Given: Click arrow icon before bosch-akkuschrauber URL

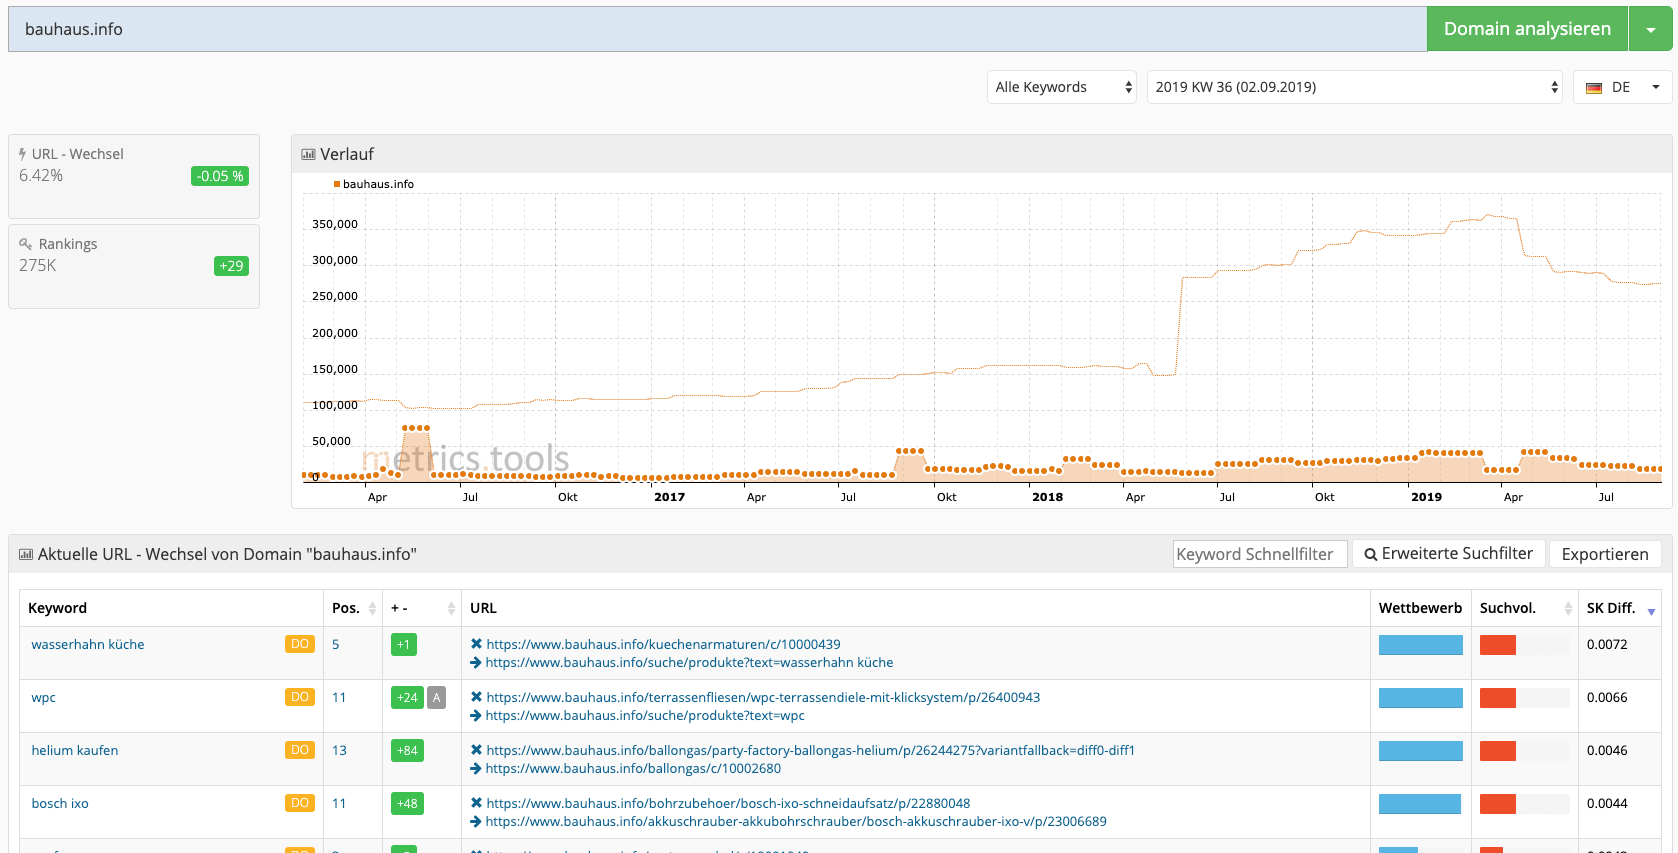Looking at the screenshot, I should 476,822.
